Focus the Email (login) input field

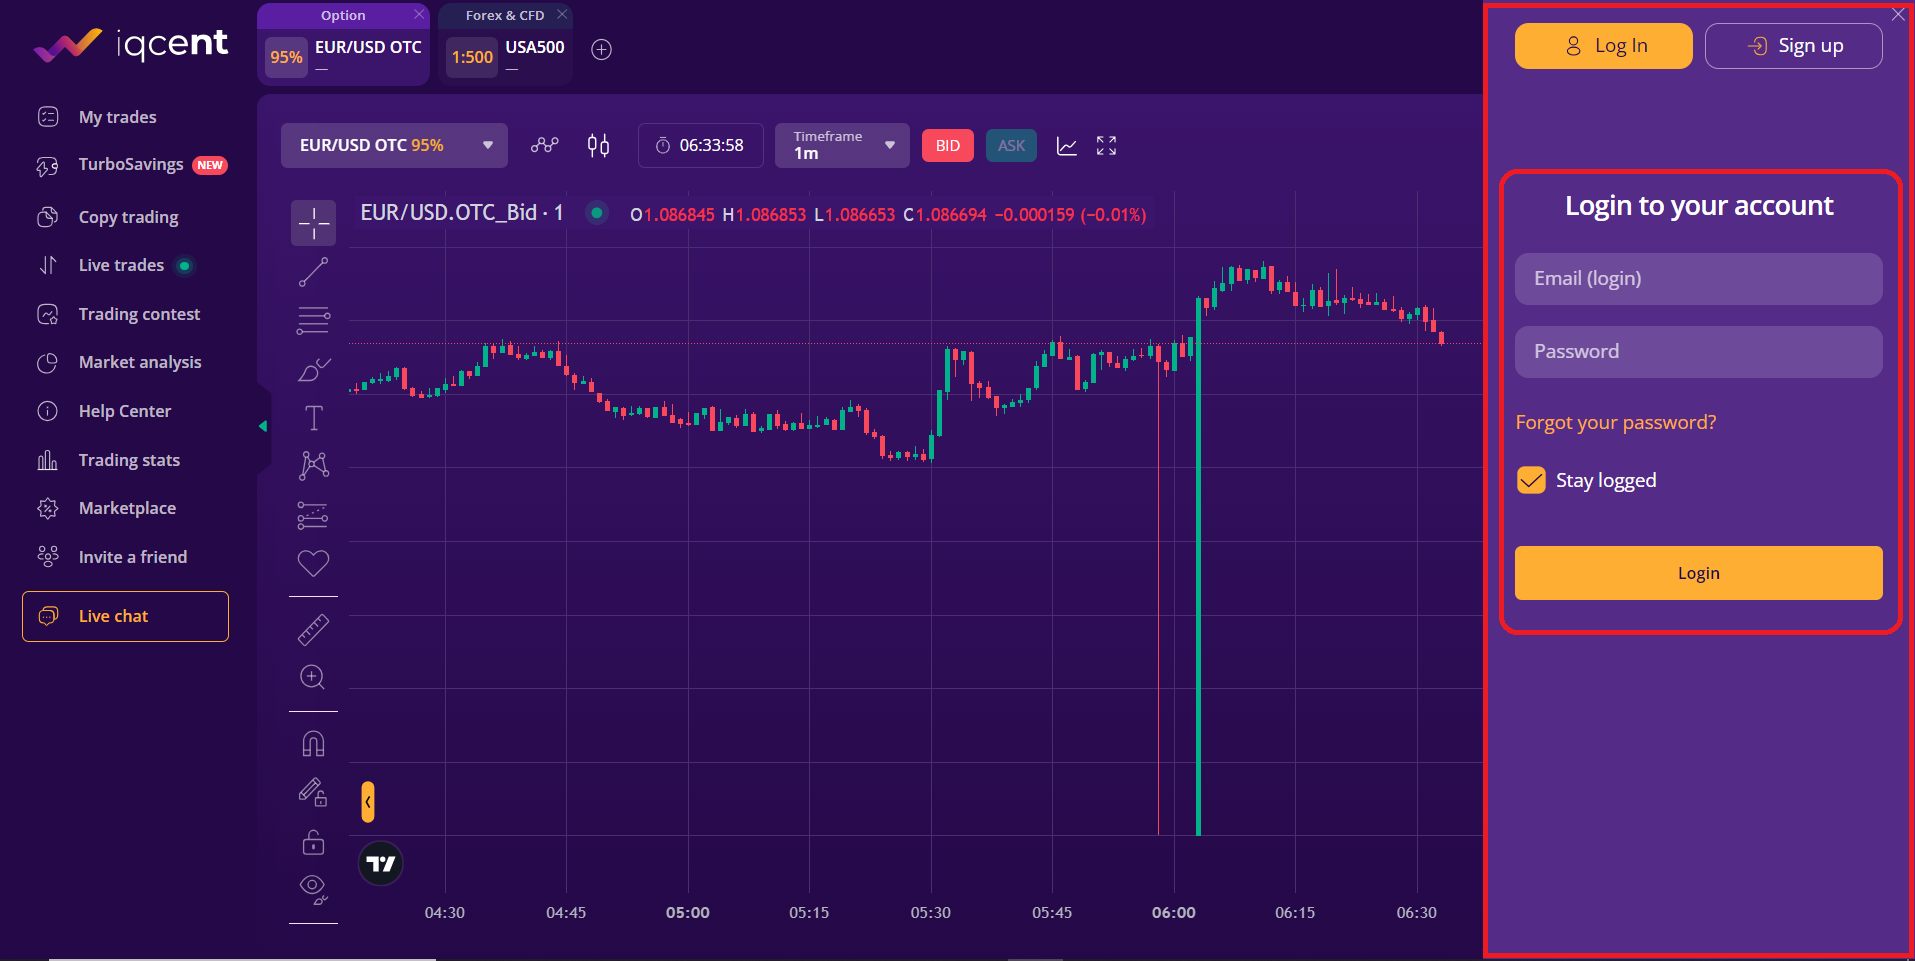point(1698,279)
